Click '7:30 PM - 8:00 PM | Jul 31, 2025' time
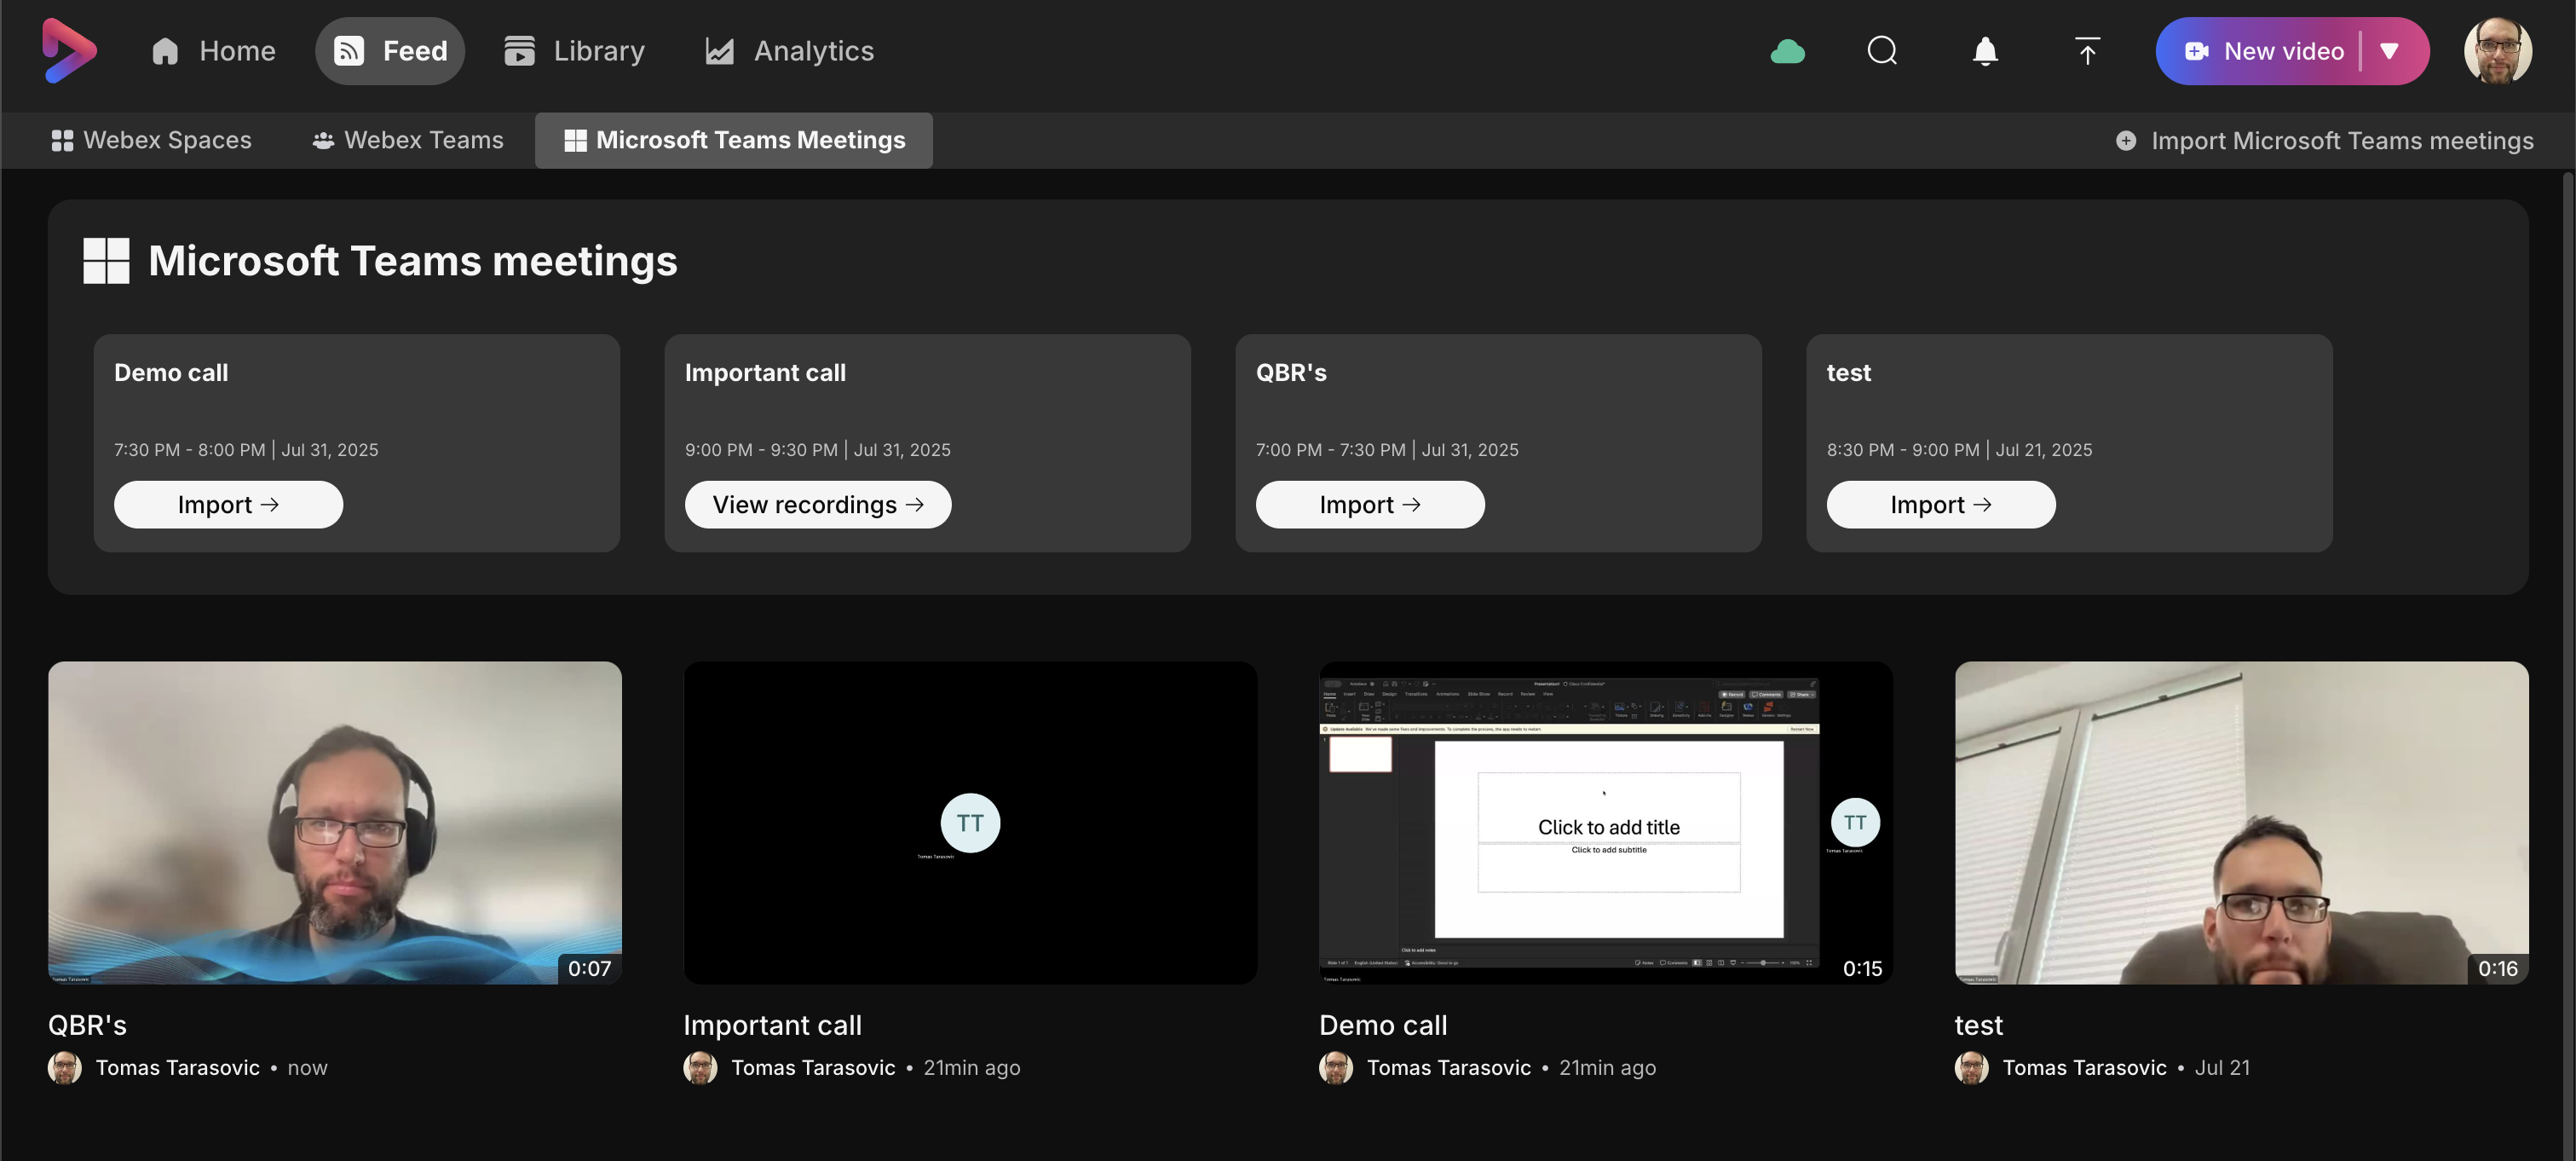Image resolution: width=2576 pixels, height=1161 pixels. [x=246, y=450]
